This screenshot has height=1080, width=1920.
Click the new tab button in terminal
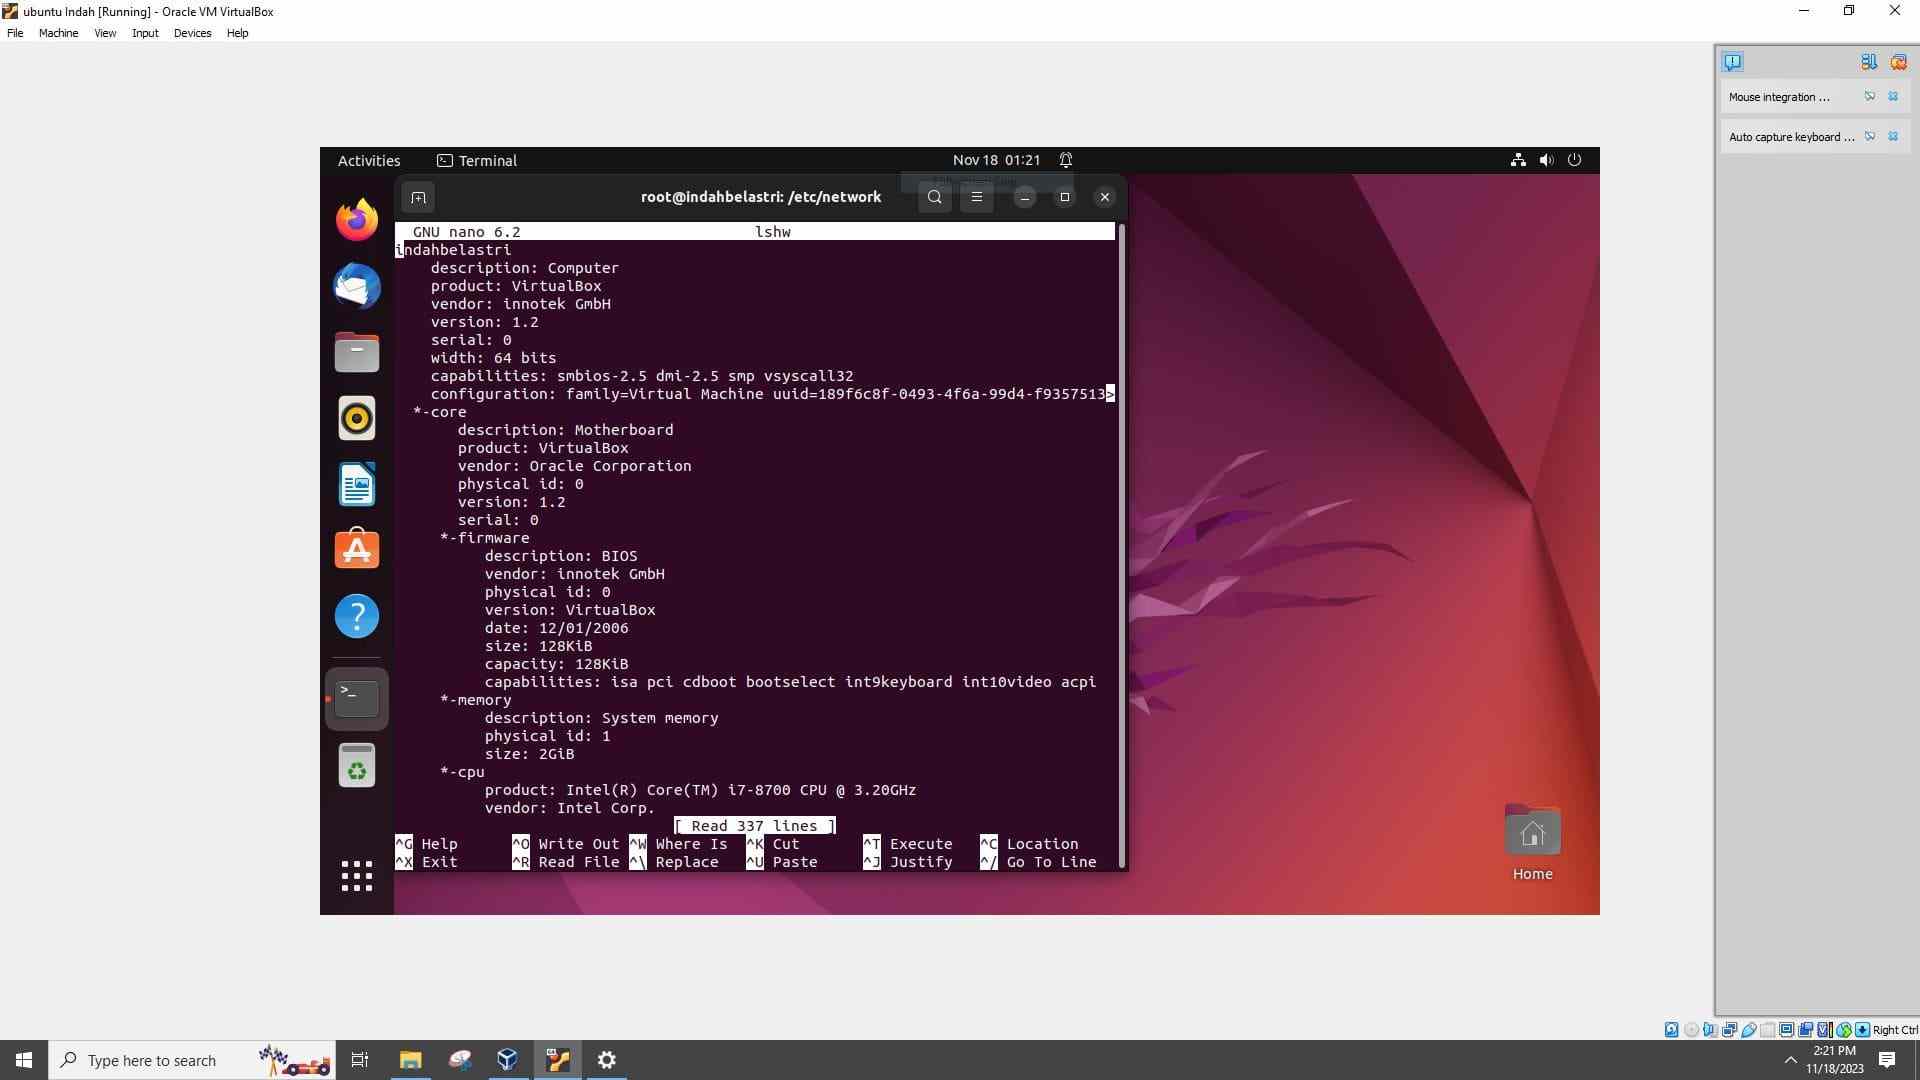coord(418,197)
